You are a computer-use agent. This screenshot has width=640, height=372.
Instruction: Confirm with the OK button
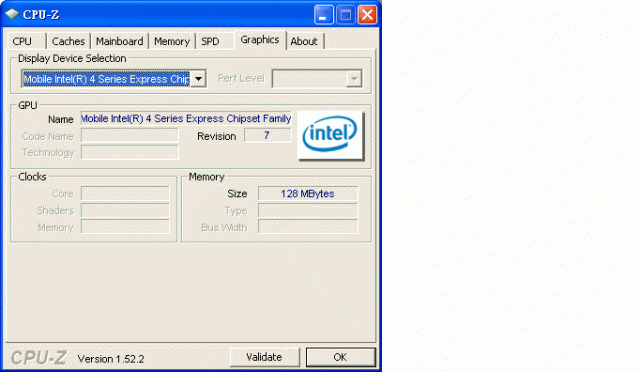(340, 357)
